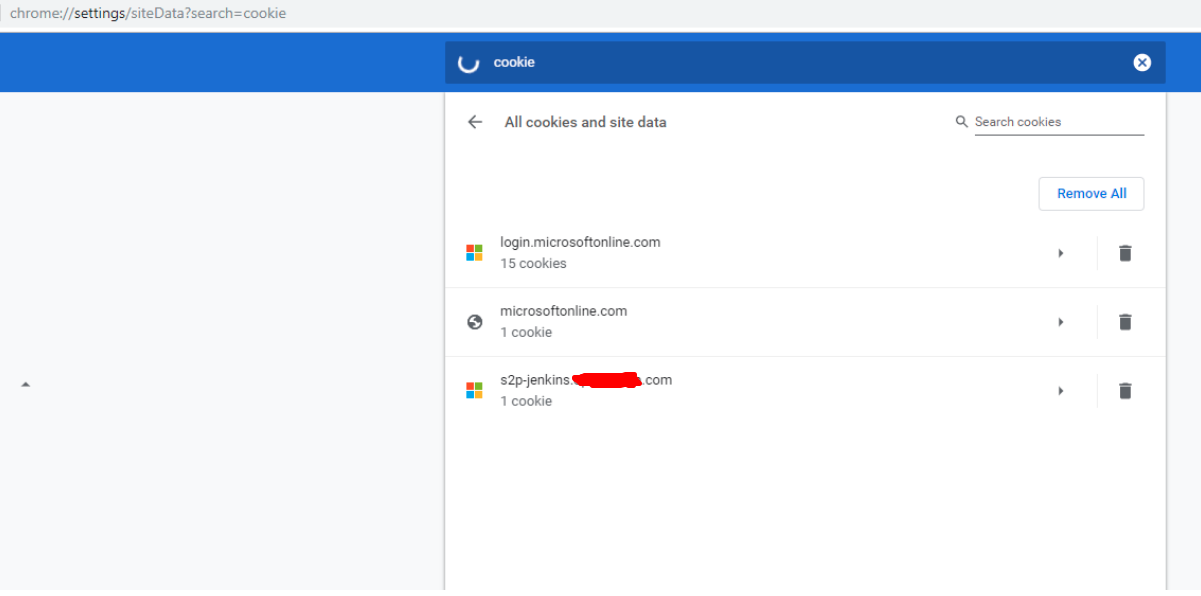Click the settings search field containing "cookie"
This screenshot has height=596, width=1201.
point(800,63)
